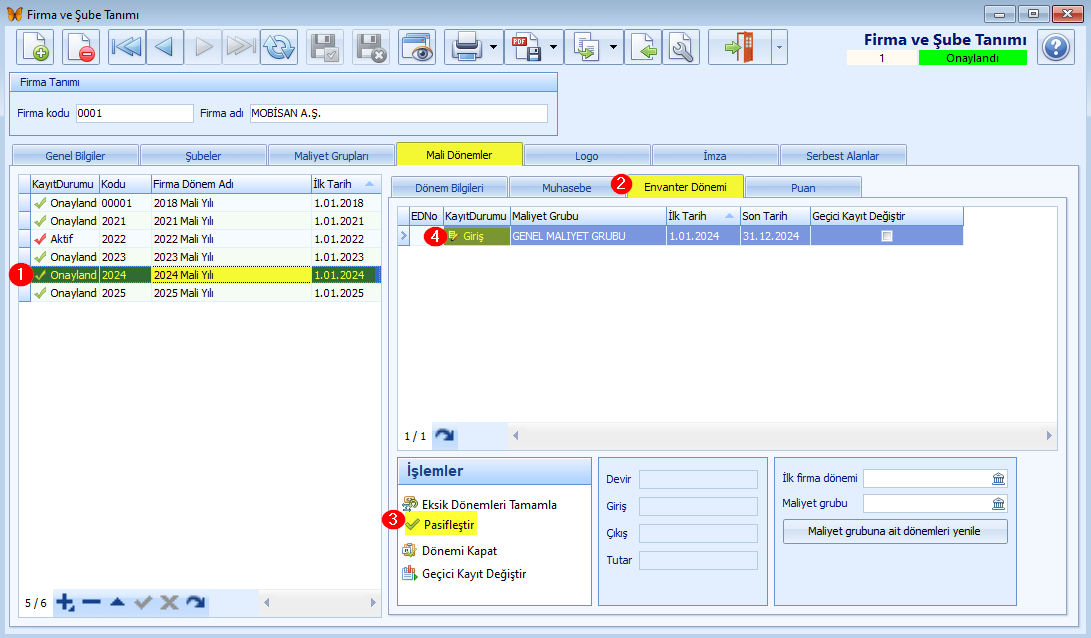
Task: Click the Envanter grid horizontal scrollbar
Action: point(783,436)
